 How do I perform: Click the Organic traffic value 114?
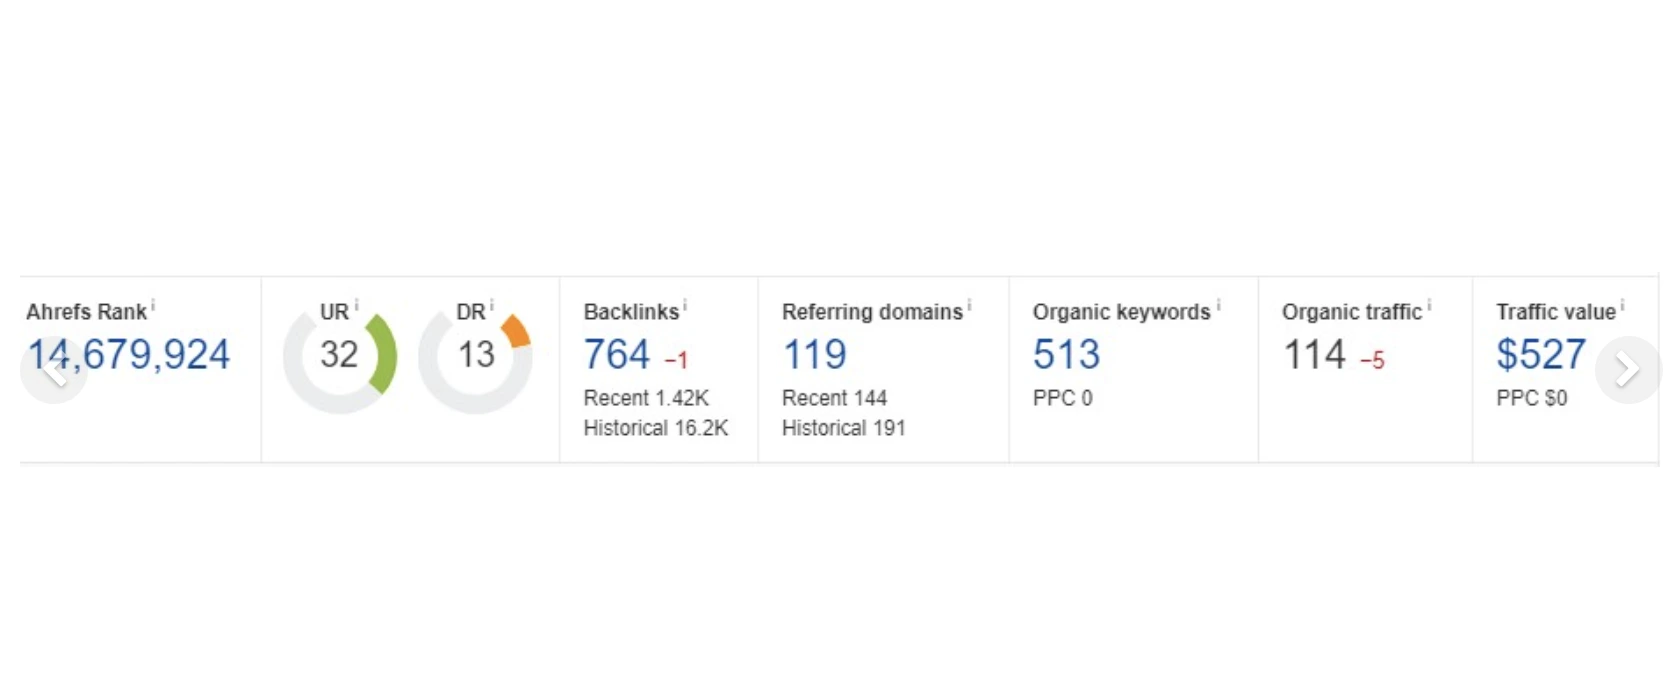[x=1314, y=355]
